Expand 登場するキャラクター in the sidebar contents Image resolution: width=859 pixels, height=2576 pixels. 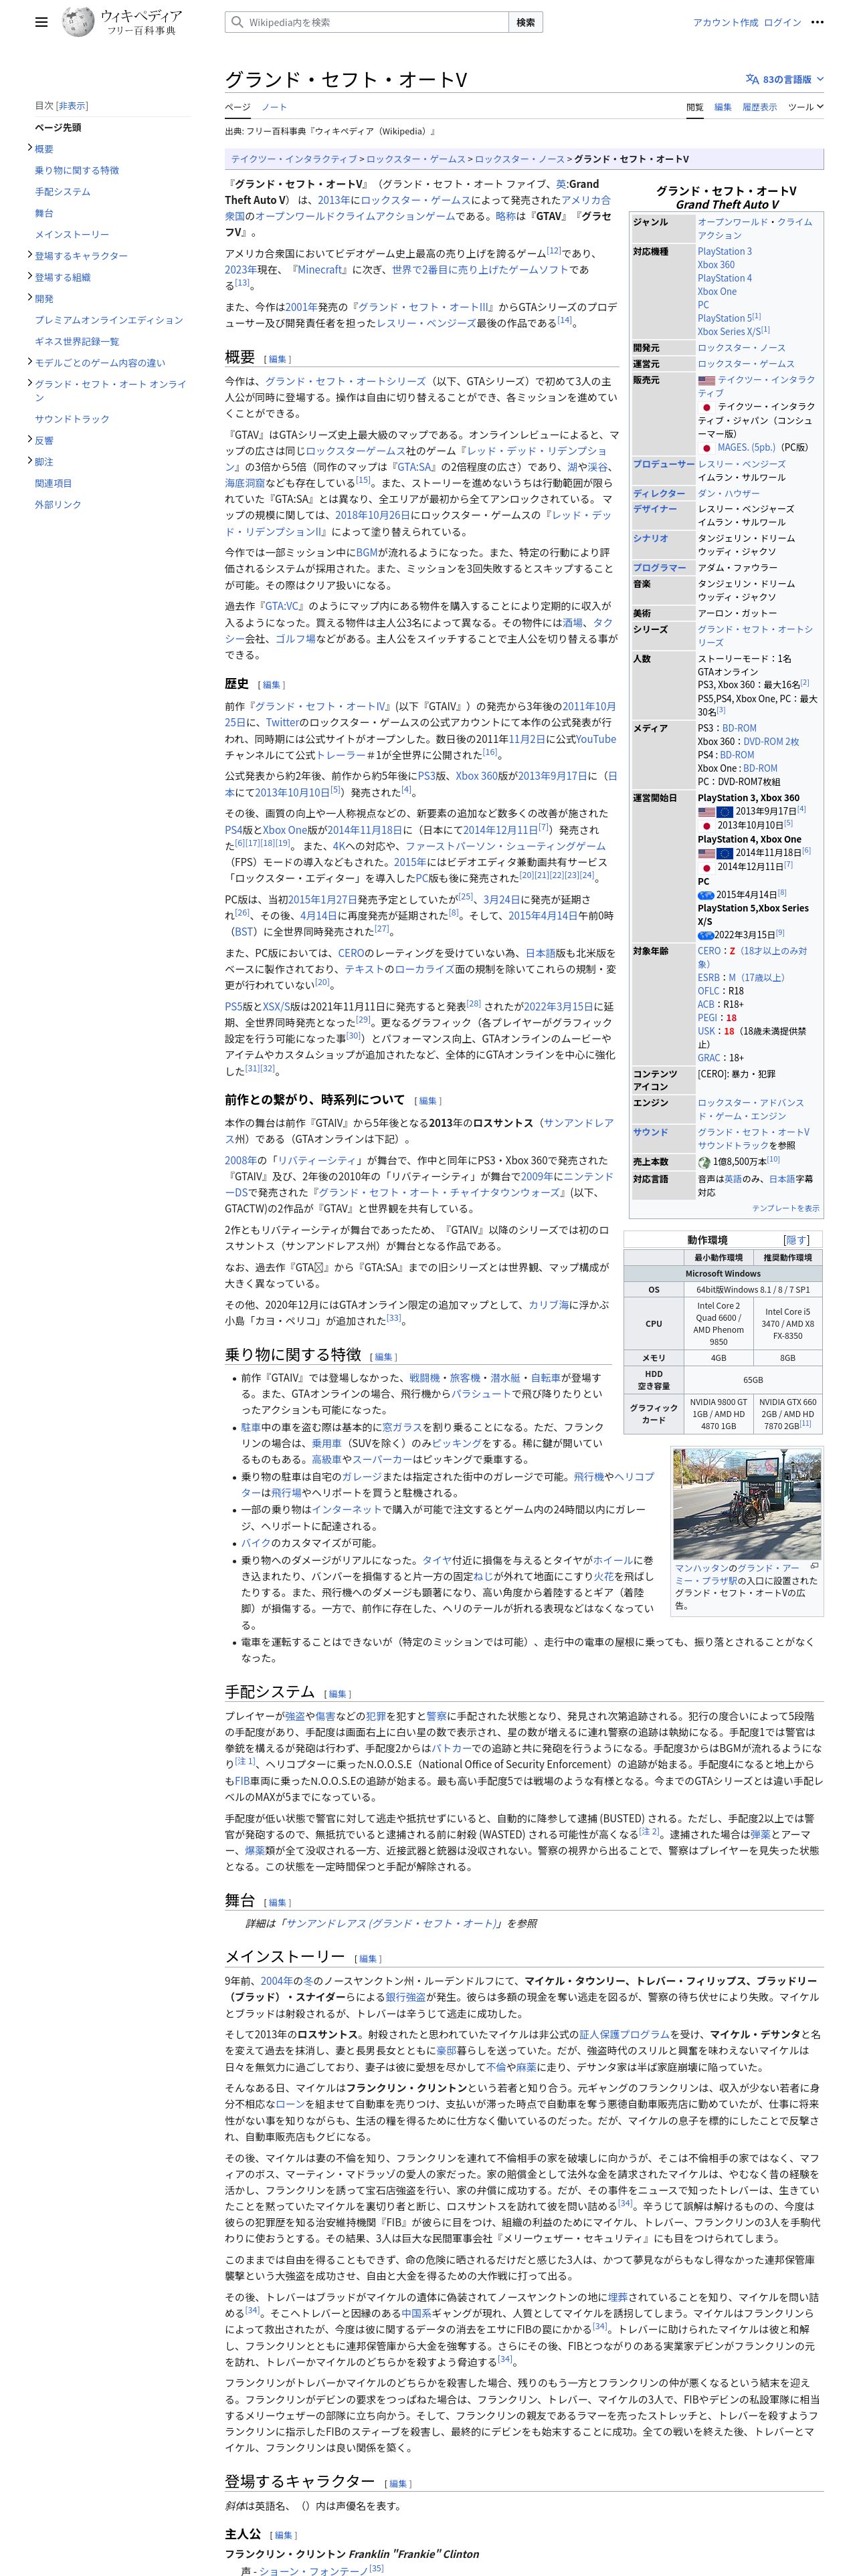[30, 255]
